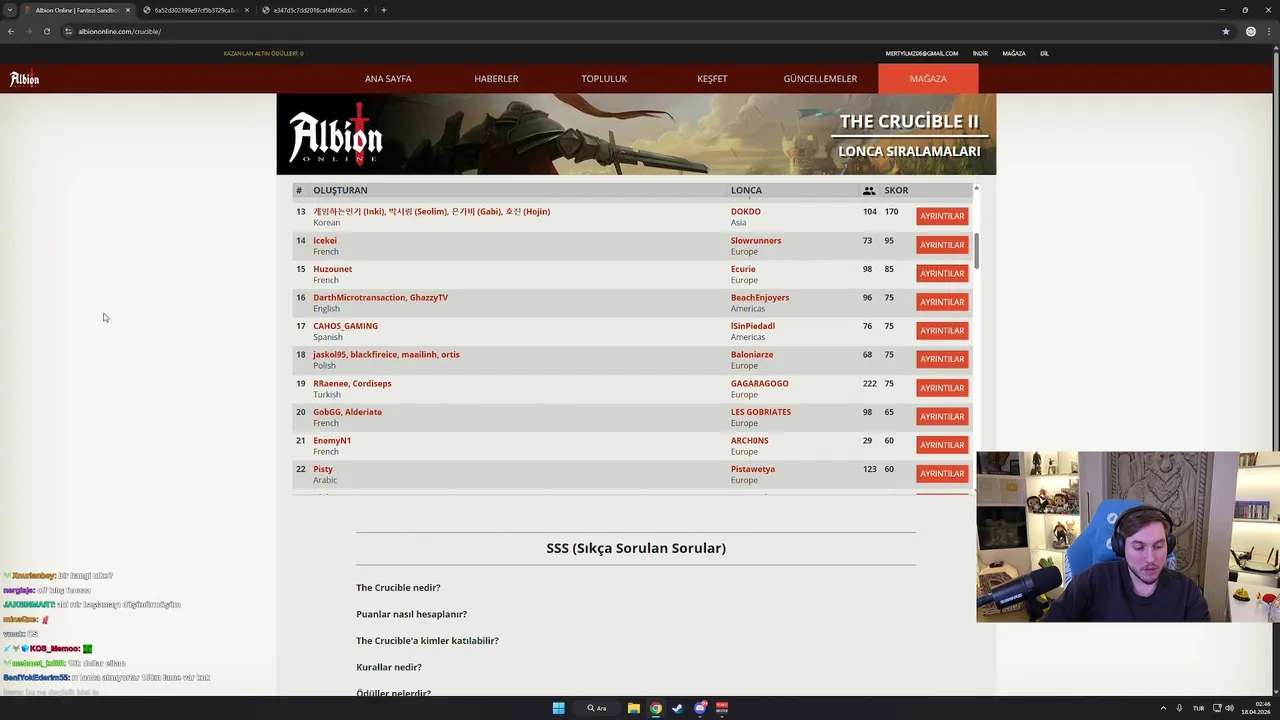1280x720 pixels.
Task: Open the site information icon in address bar
Action: coord(68,31)
